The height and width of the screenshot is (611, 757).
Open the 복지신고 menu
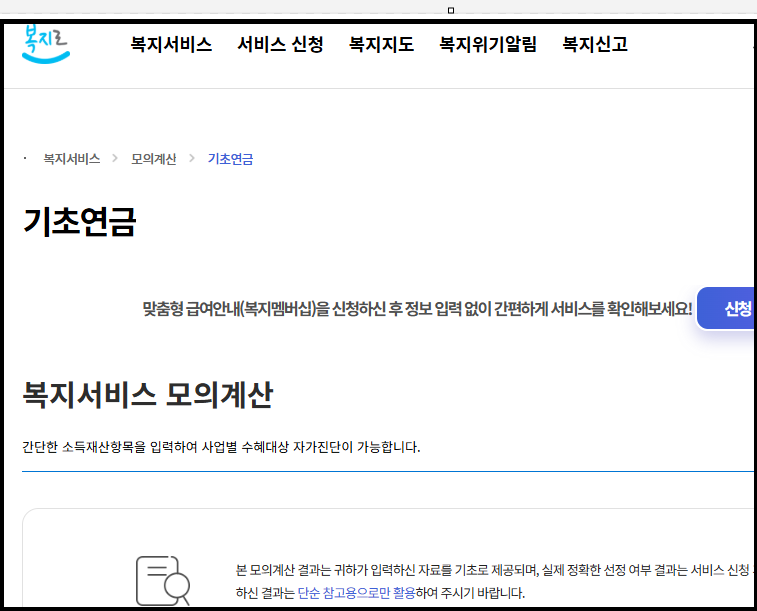click(x=595, y=44)
